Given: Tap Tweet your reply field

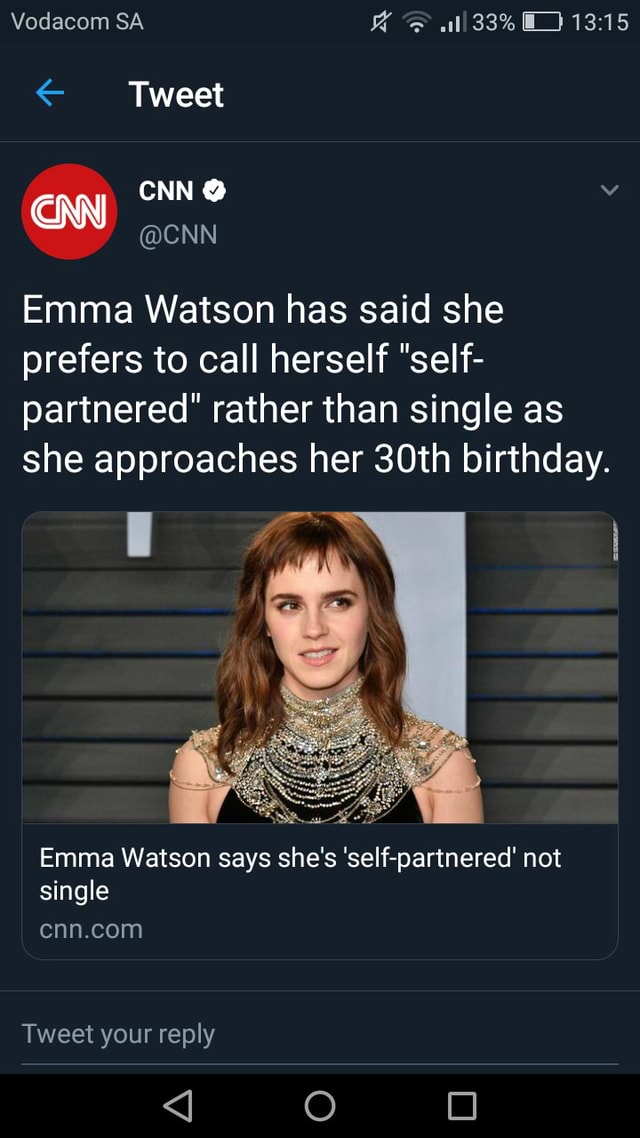Looking at the screenshot, I should [117, 1033].
